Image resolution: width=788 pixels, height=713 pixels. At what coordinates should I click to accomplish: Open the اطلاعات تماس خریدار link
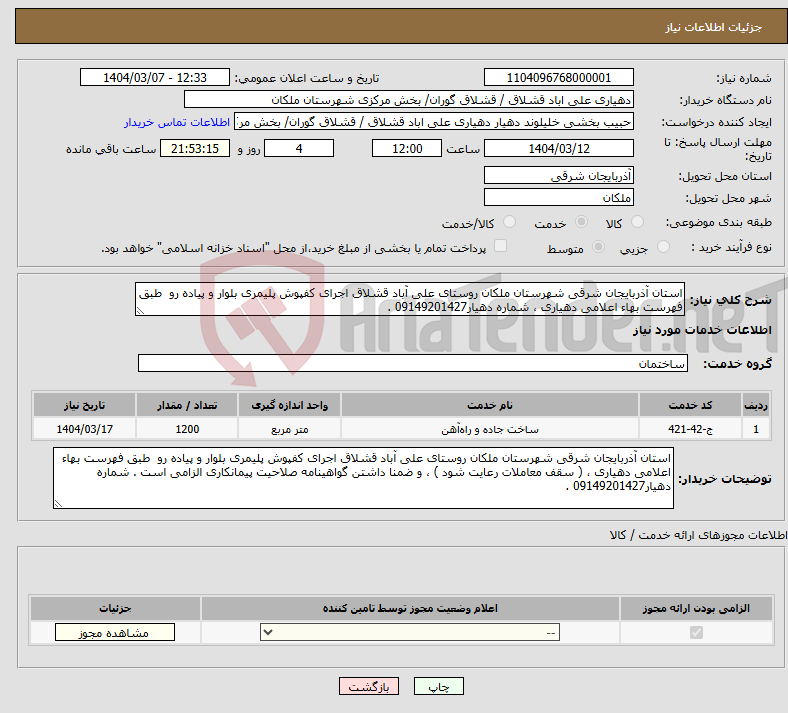(177, 122)
